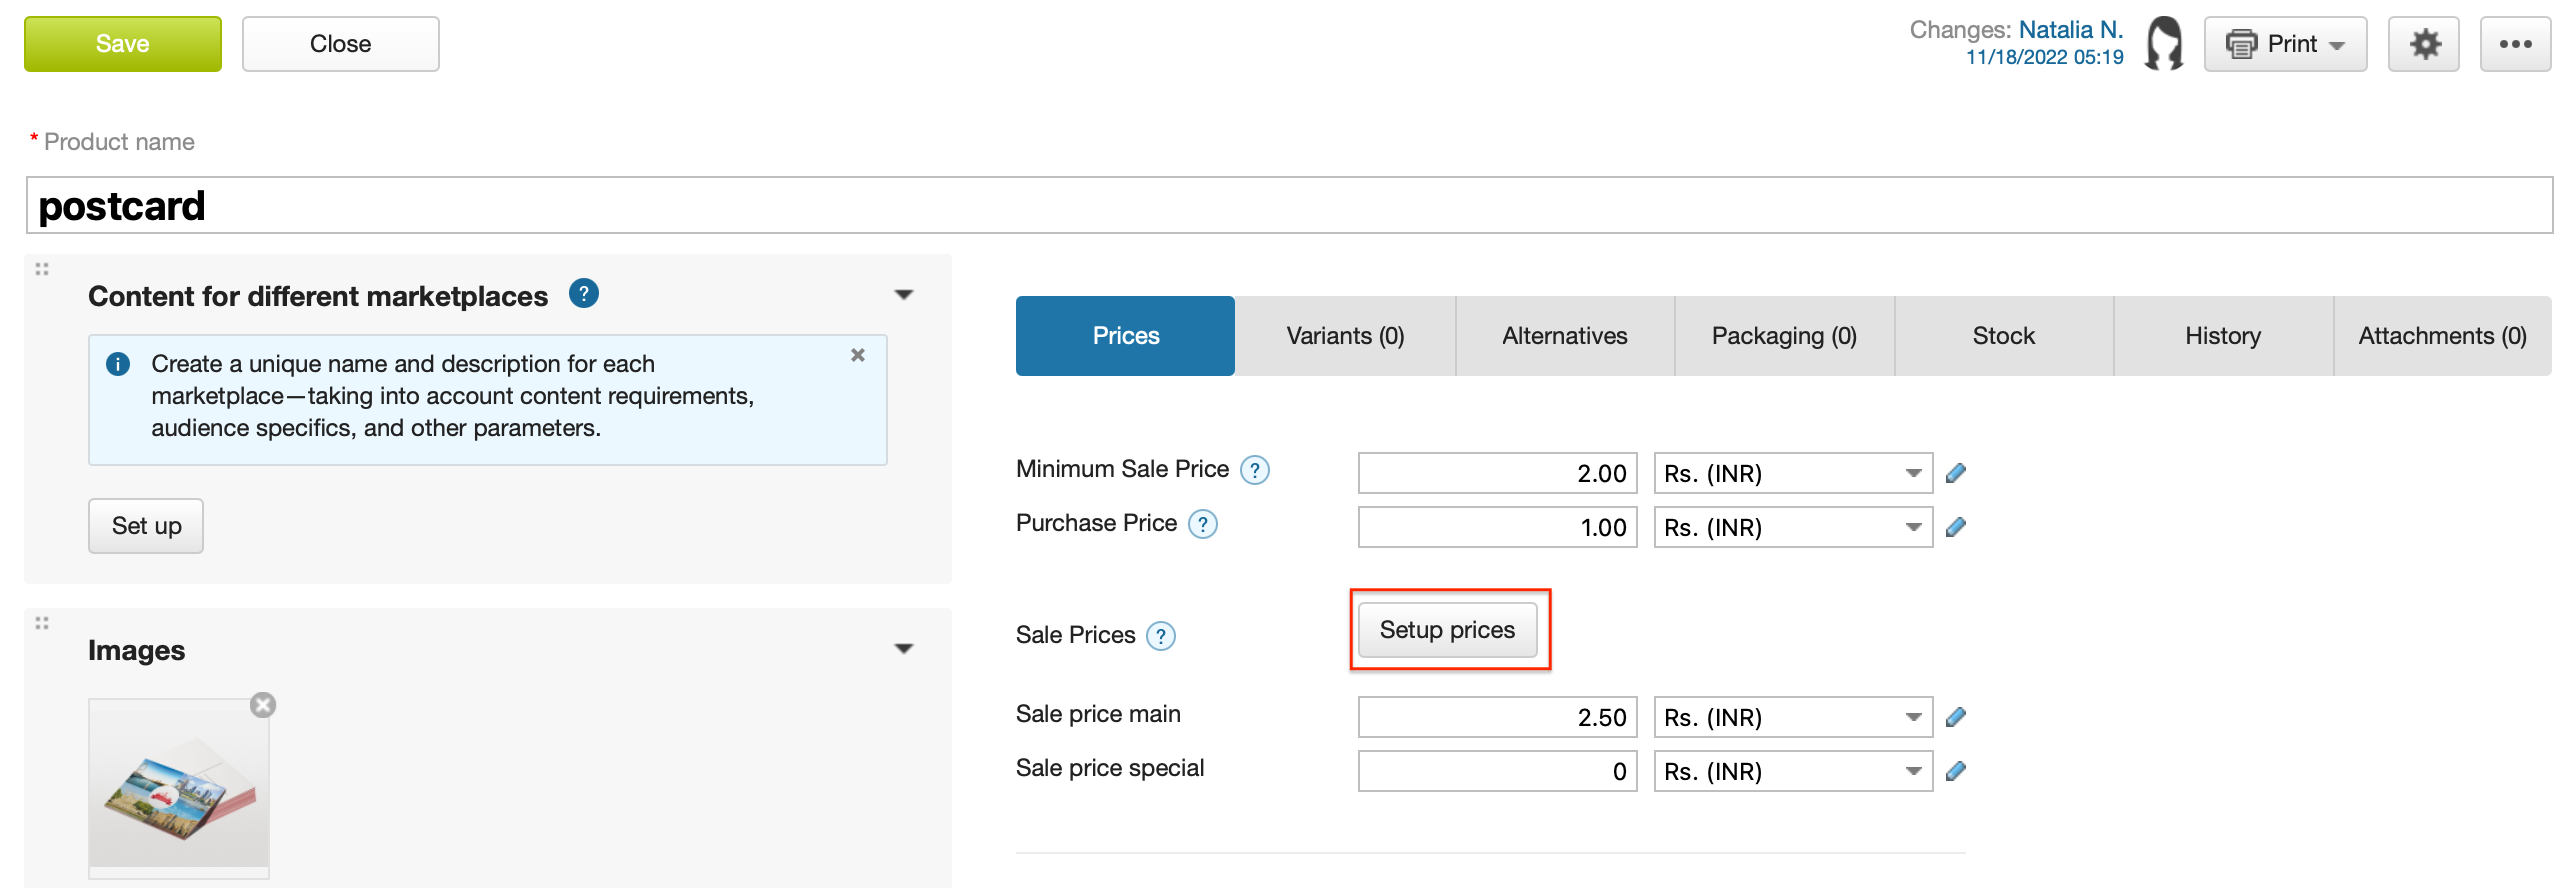The width and height of the screenshot is (2562, 888).
Task: Dismiss the marketplace info notice
Action: pyautogui.click(x=858, y=355)
